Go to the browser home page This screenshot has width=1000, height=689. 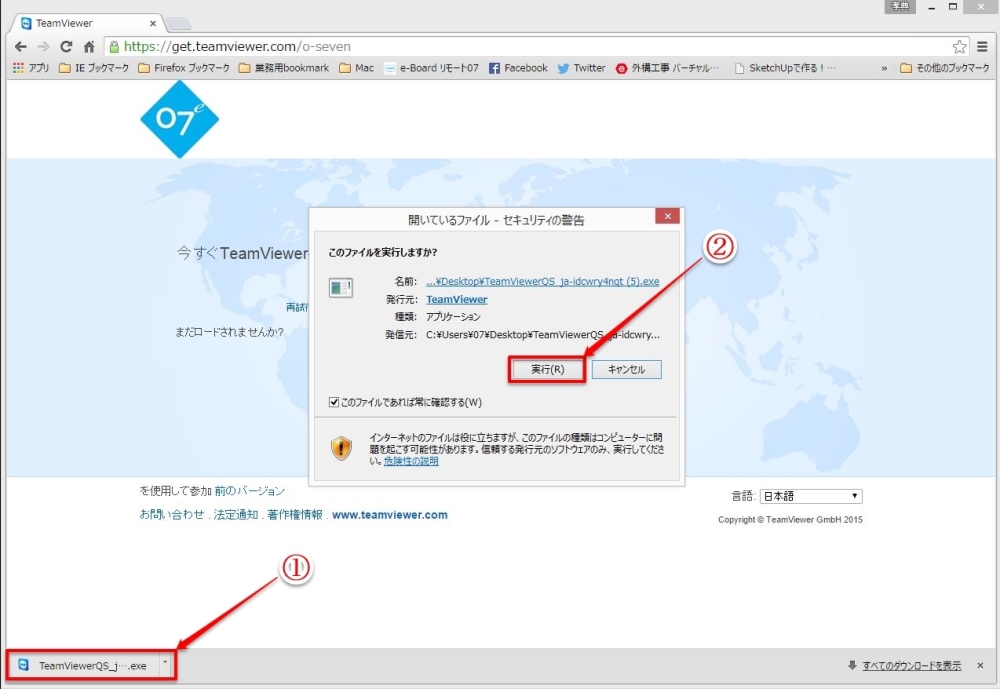click(x=89, y=47)
